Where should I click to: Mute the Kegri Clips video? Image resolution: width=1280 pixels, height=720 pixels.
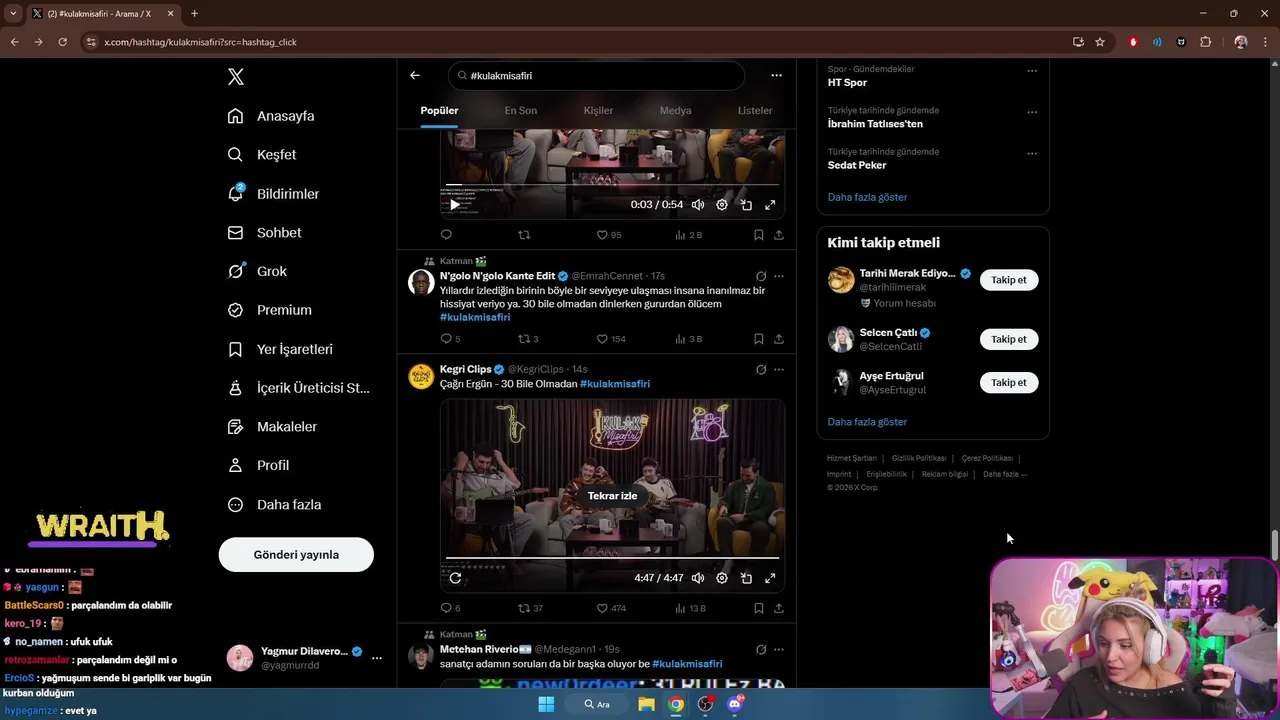(x=698, y=578)
